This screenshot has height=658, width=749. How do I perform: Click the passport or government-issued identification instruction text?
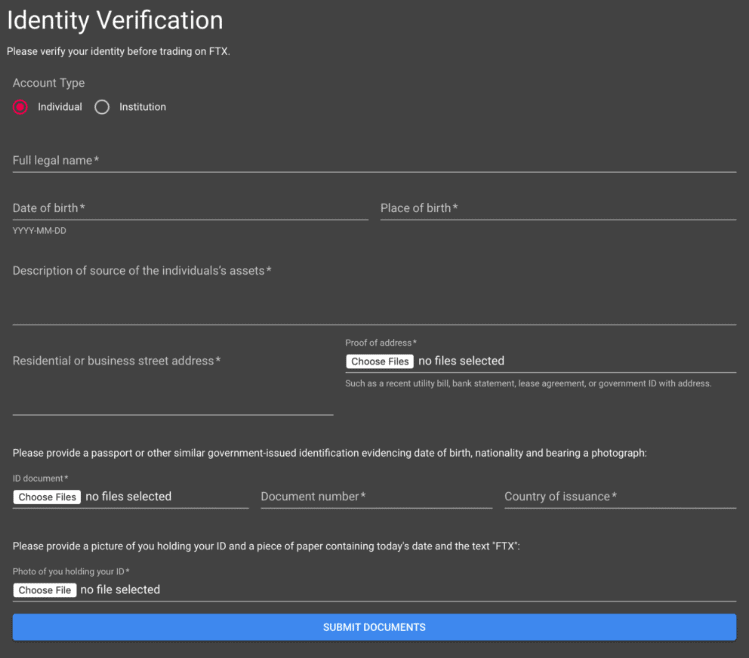330,453
